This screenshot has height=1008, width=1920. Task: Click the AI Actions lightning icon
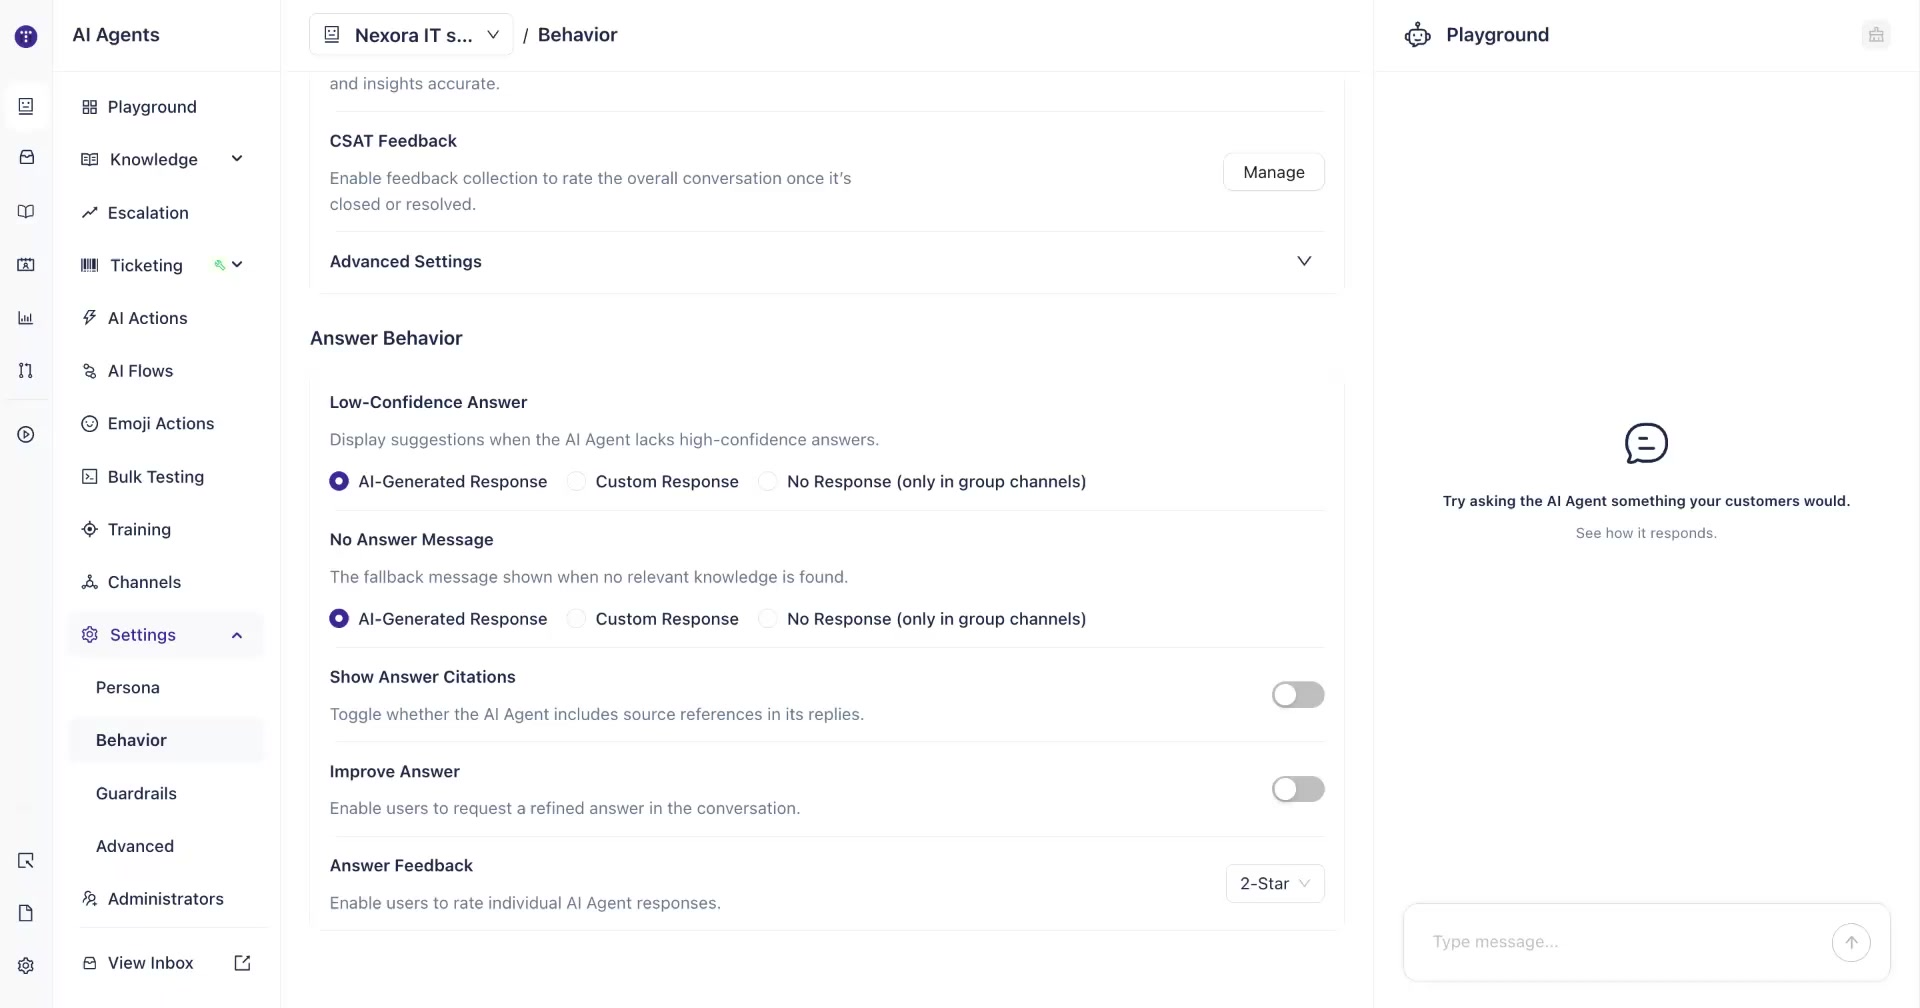click(90, 318)
